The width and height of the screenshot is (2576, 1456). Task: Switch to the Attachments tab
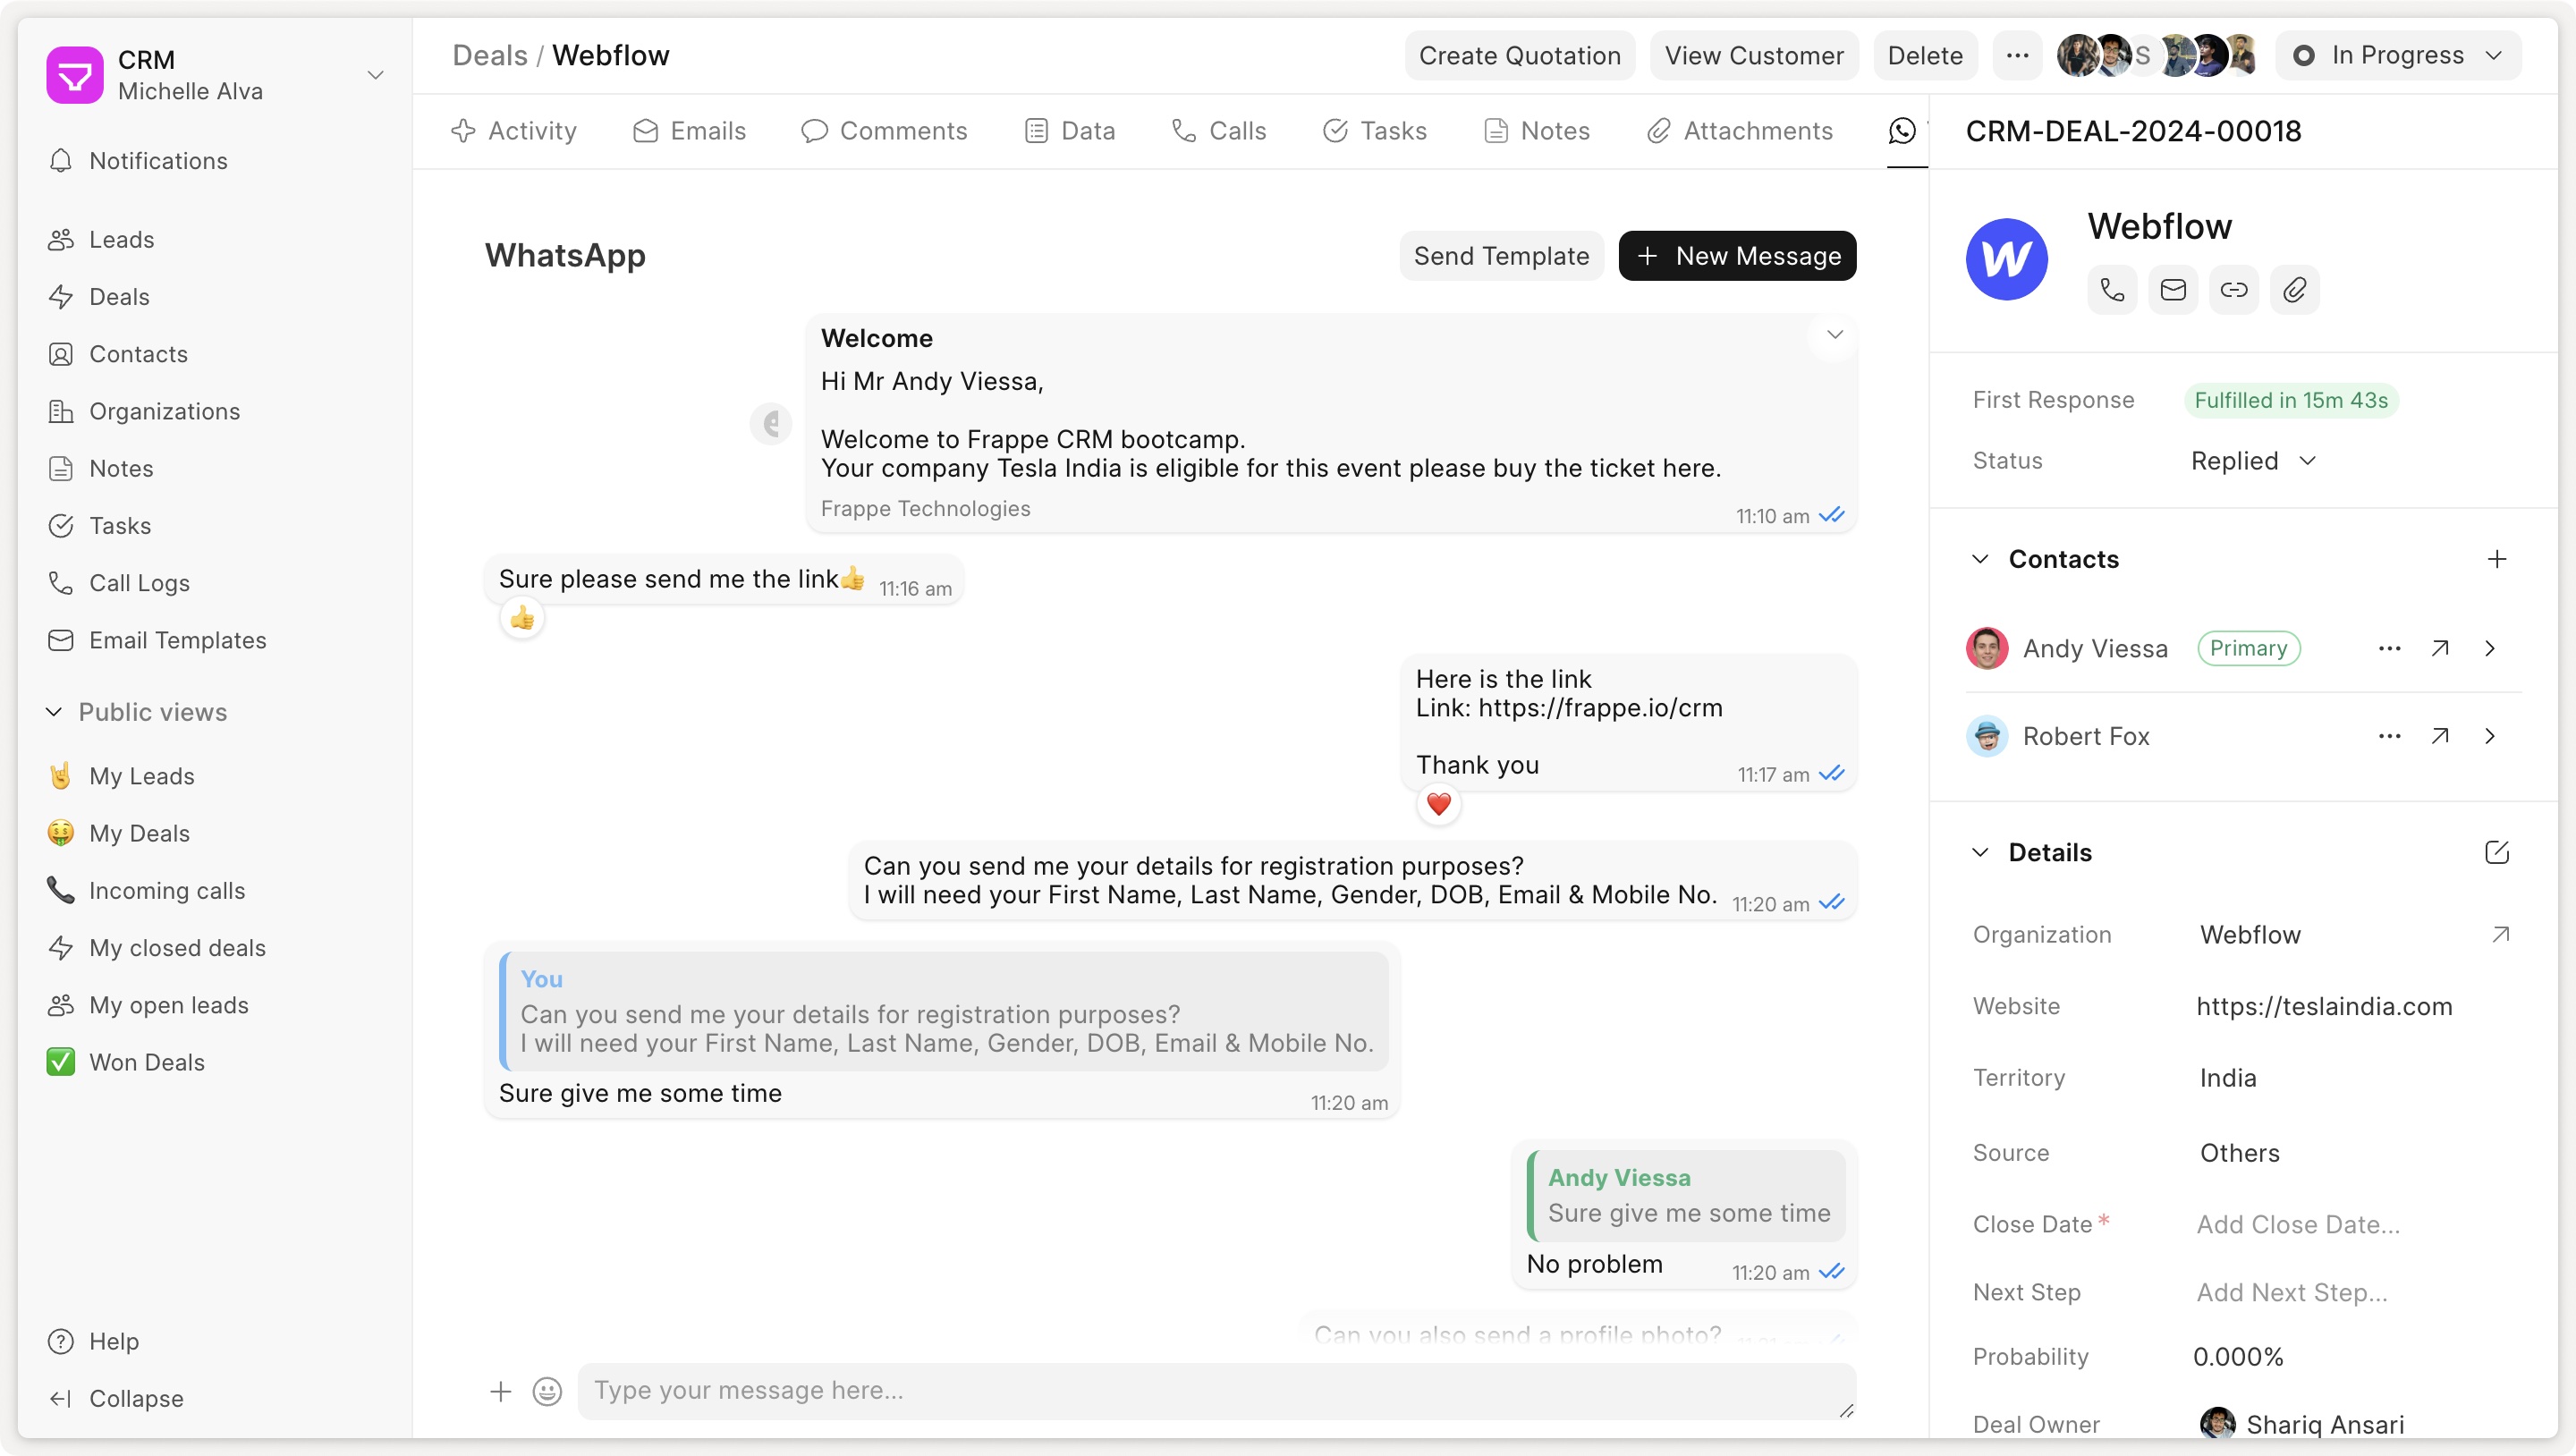point(1740,131)
